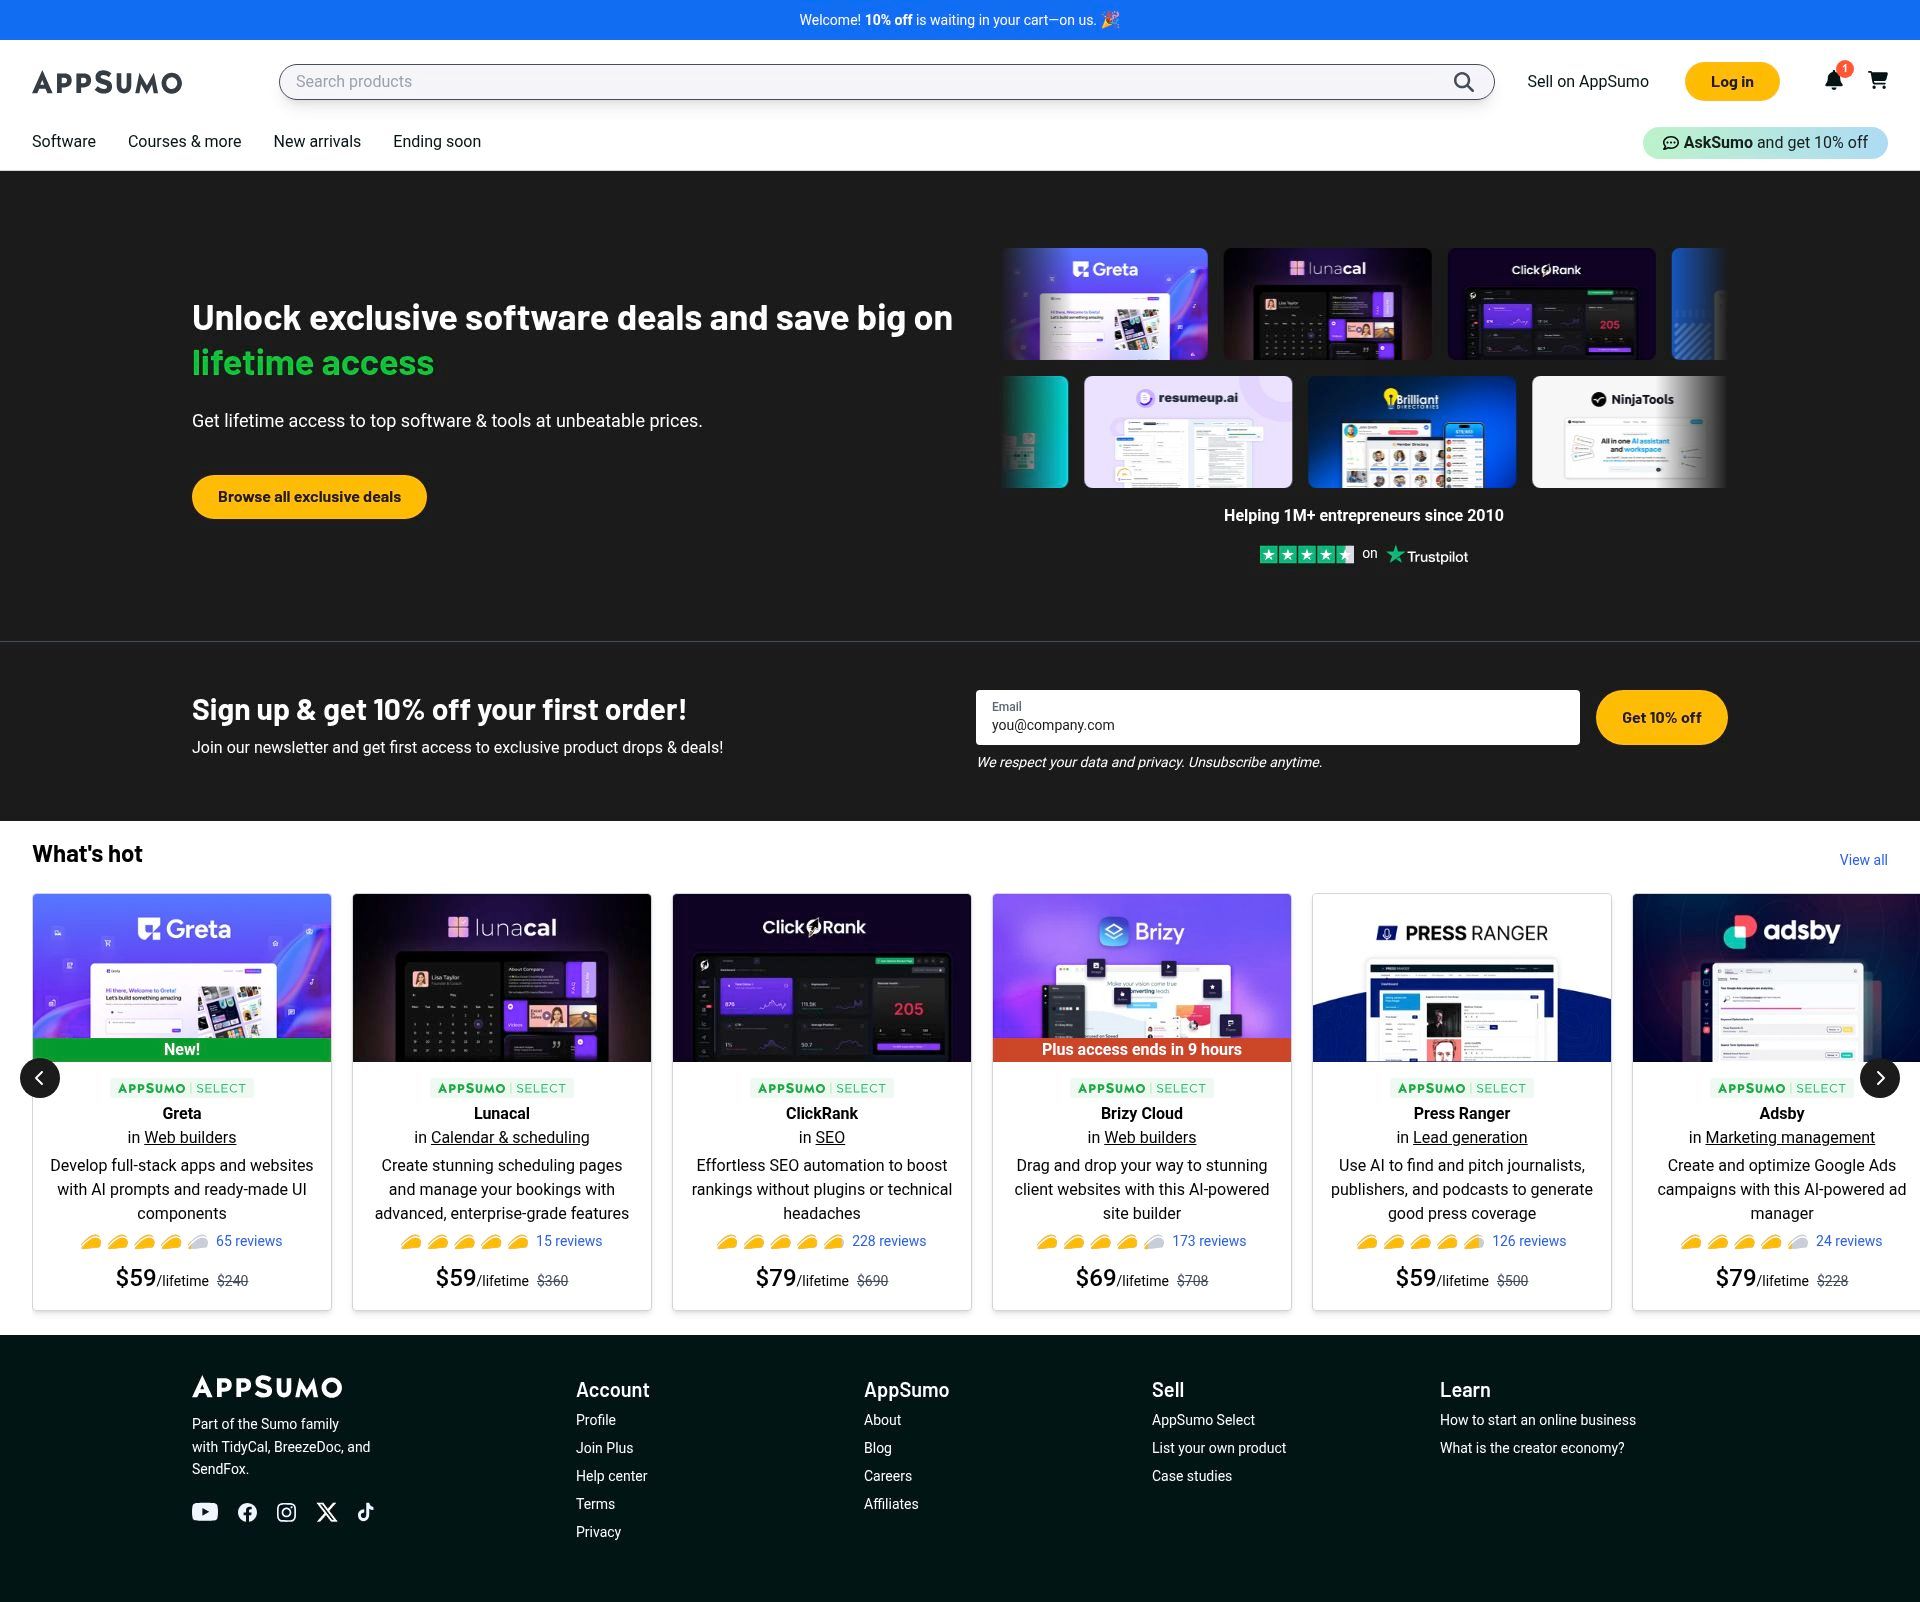Open footer Help center link
Viewport: 1920px width, 1602px height.
point(612,1476)
